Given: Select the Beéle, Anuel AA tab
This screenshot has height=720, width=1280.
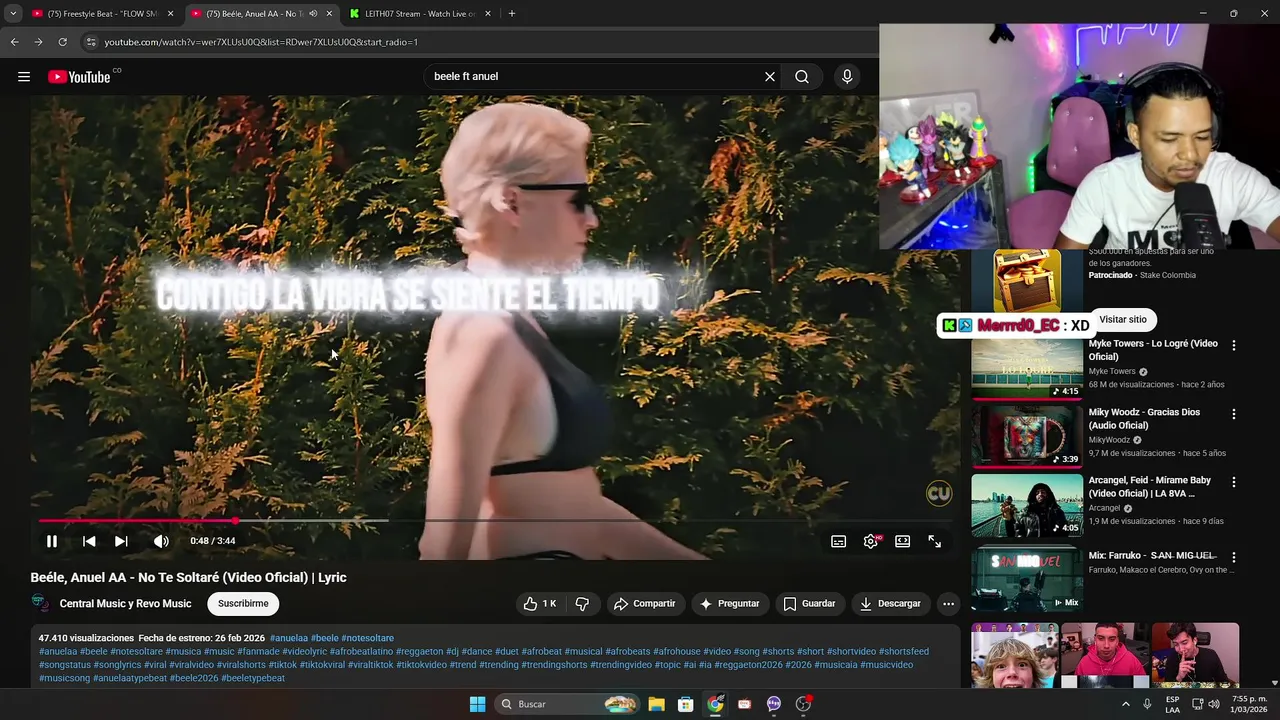Looking at the screenshot, I should [x=255, y=14].
